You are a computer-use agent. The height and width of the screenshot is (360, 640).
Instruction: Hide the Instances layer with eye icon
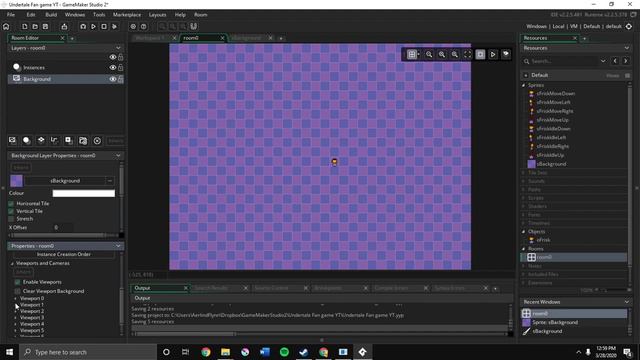click(x=113, y=68)
